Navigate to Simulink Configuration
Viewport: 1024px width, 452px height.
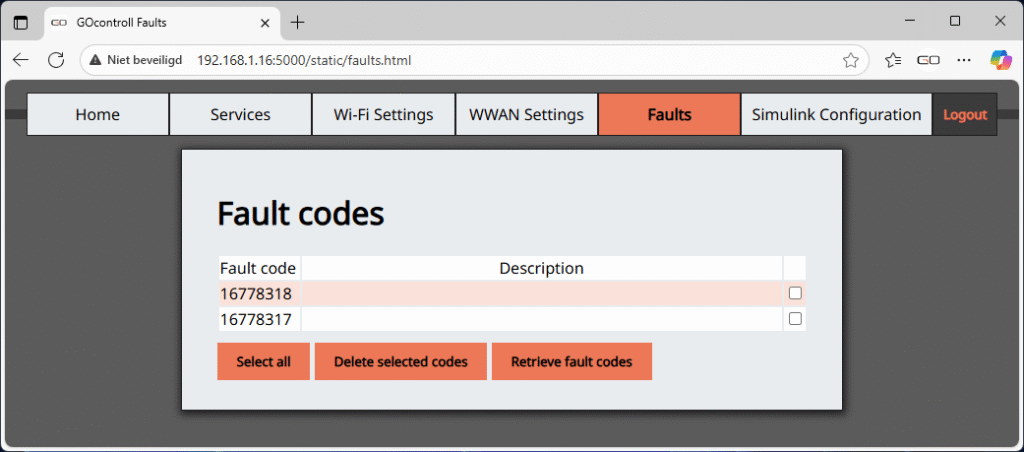click(836, 115)
